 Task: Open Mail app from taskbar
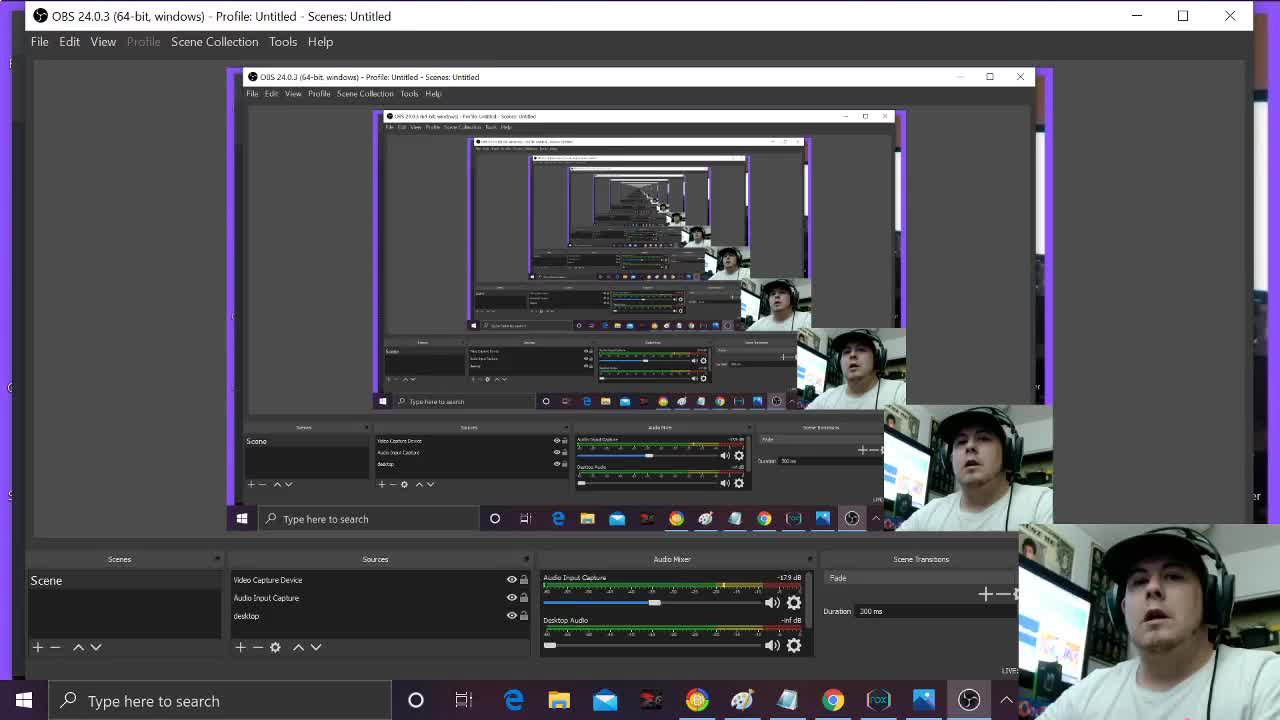(605, 700)
